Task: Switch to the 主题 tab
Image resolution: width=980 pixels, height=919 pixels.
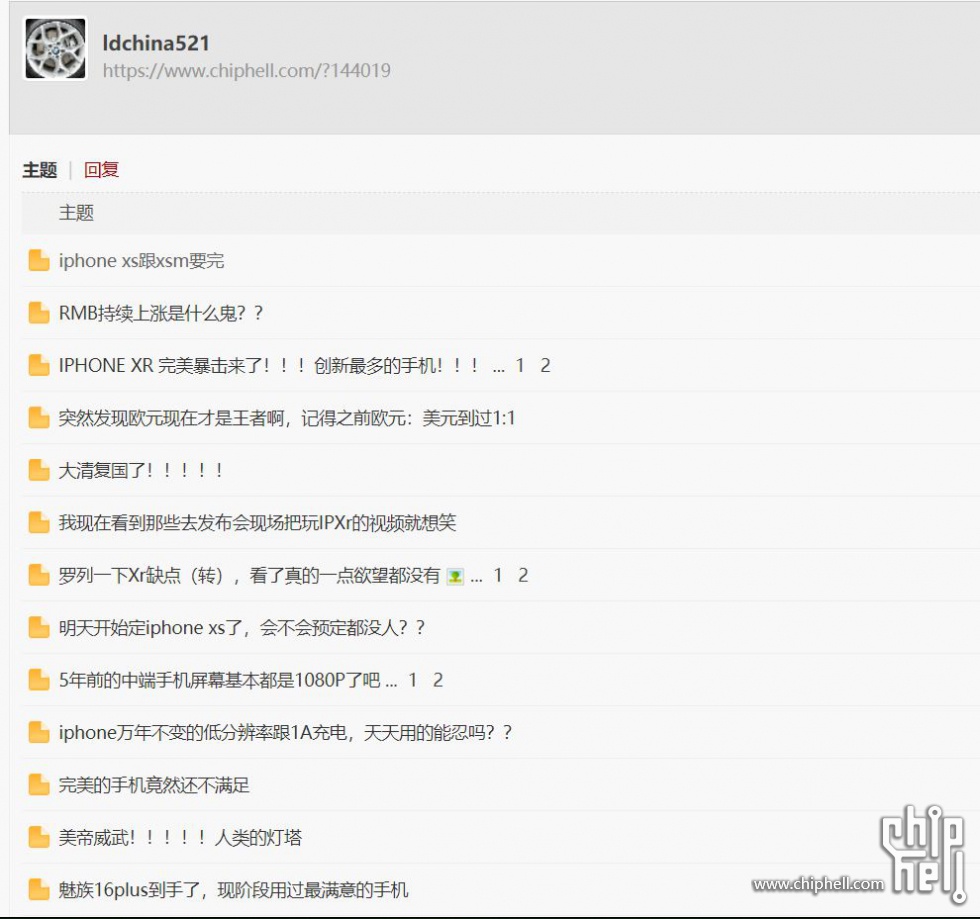Action: click(39, 170)
